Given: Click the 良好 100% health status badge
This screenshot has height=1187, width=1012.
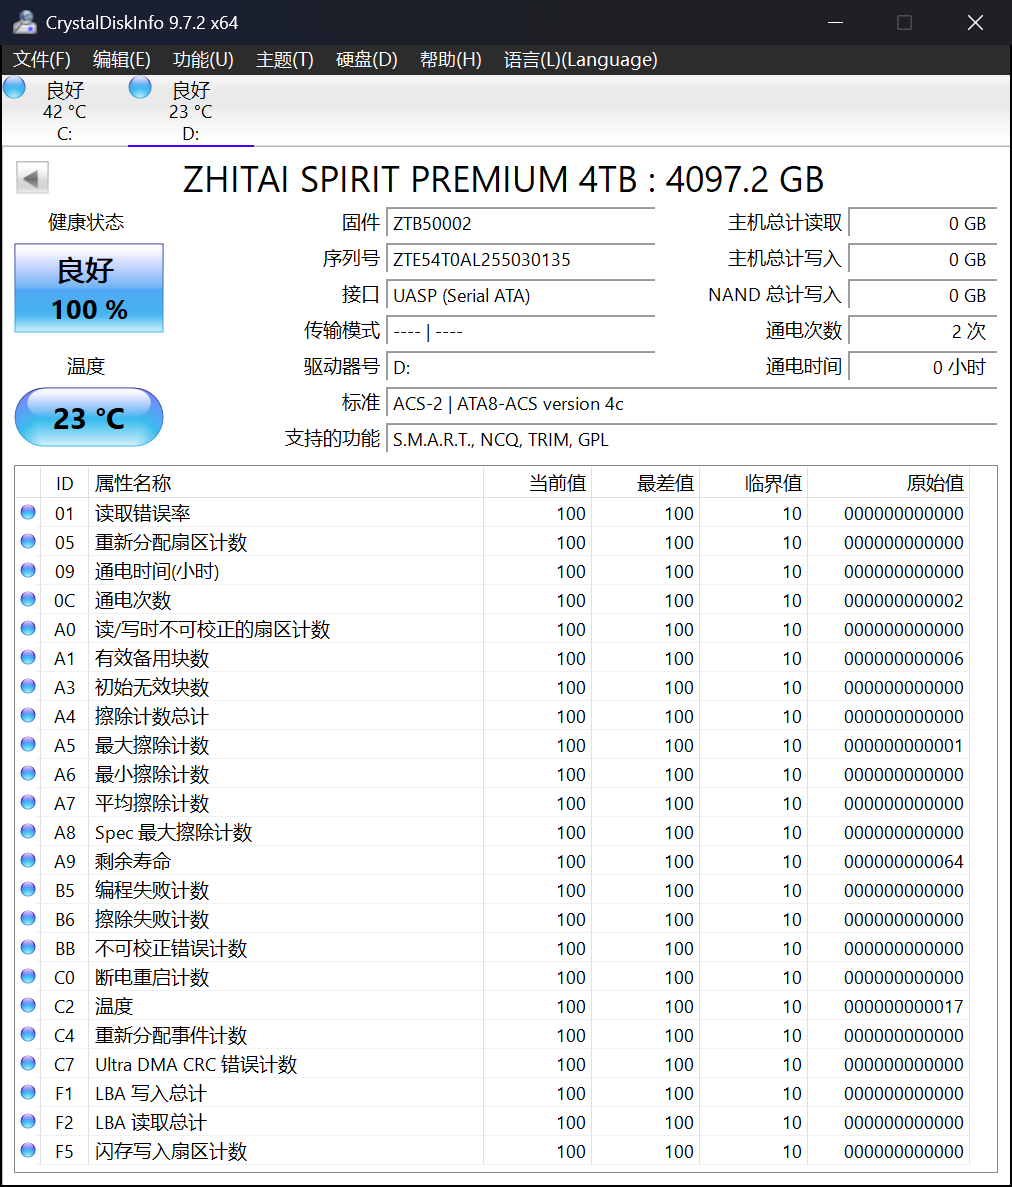Looking at the screenshot, I should click(x=88, y=287).
